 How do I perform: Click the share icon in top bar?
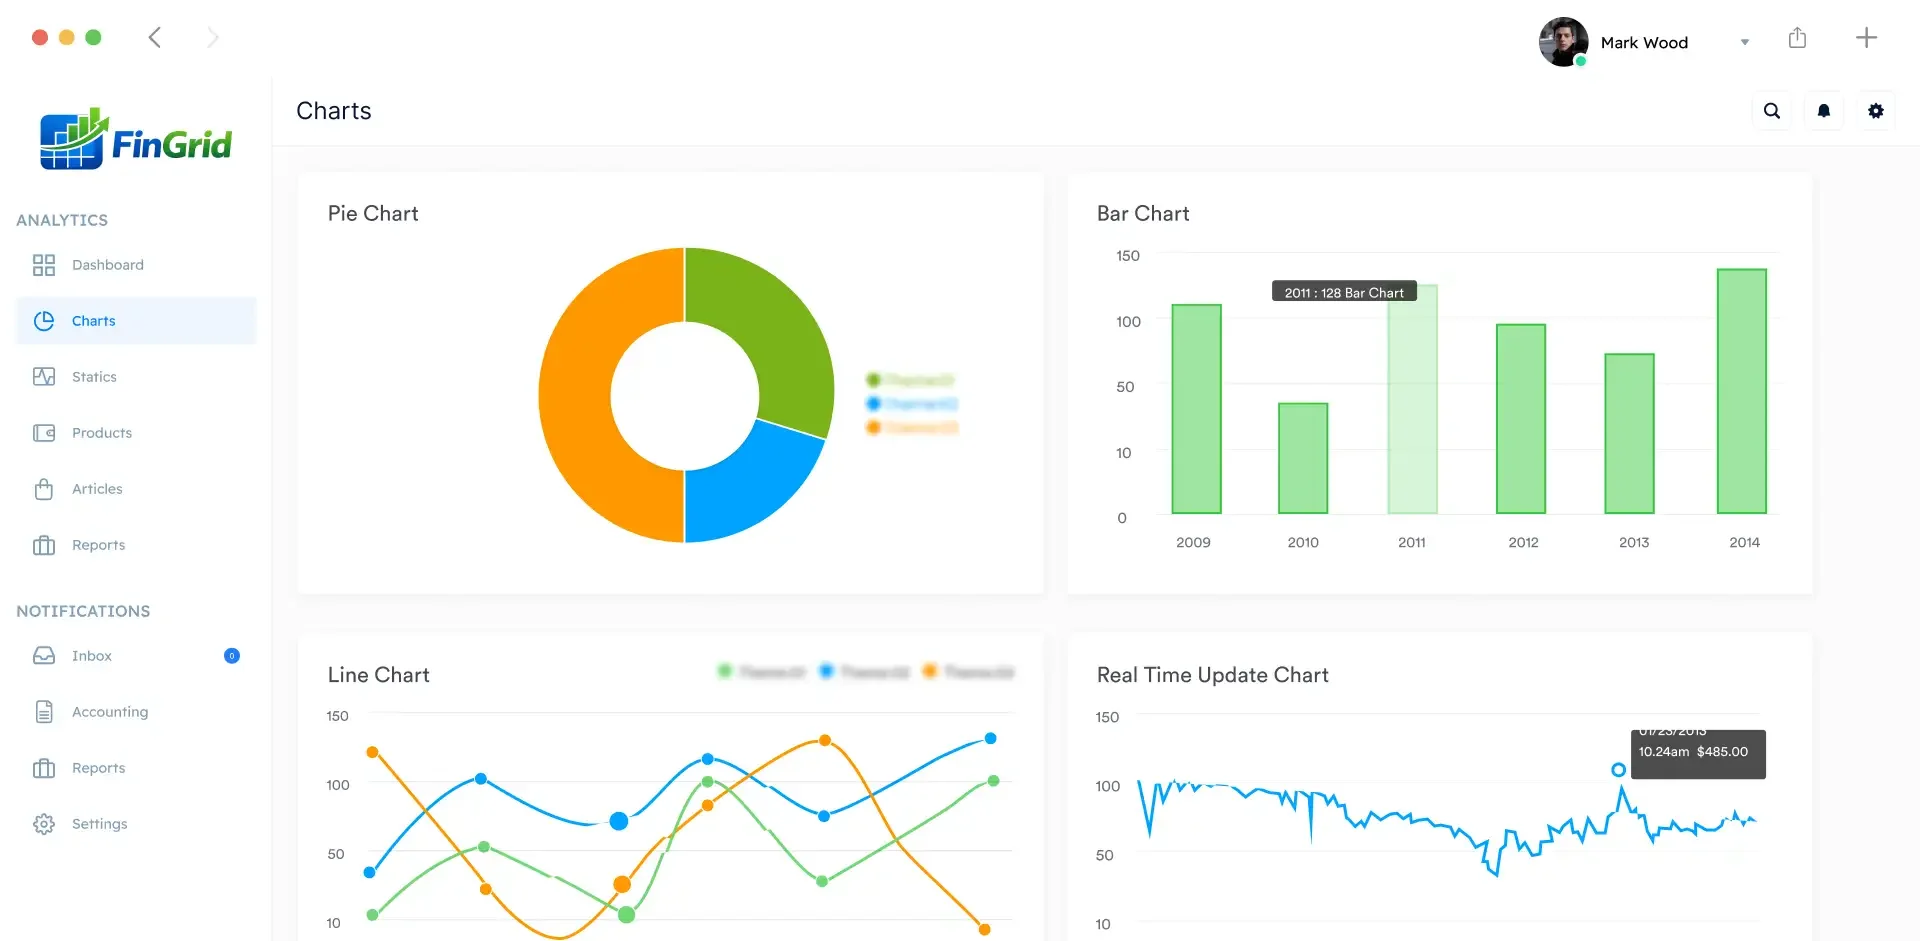pyautogui.click(x=1797, y=38)
